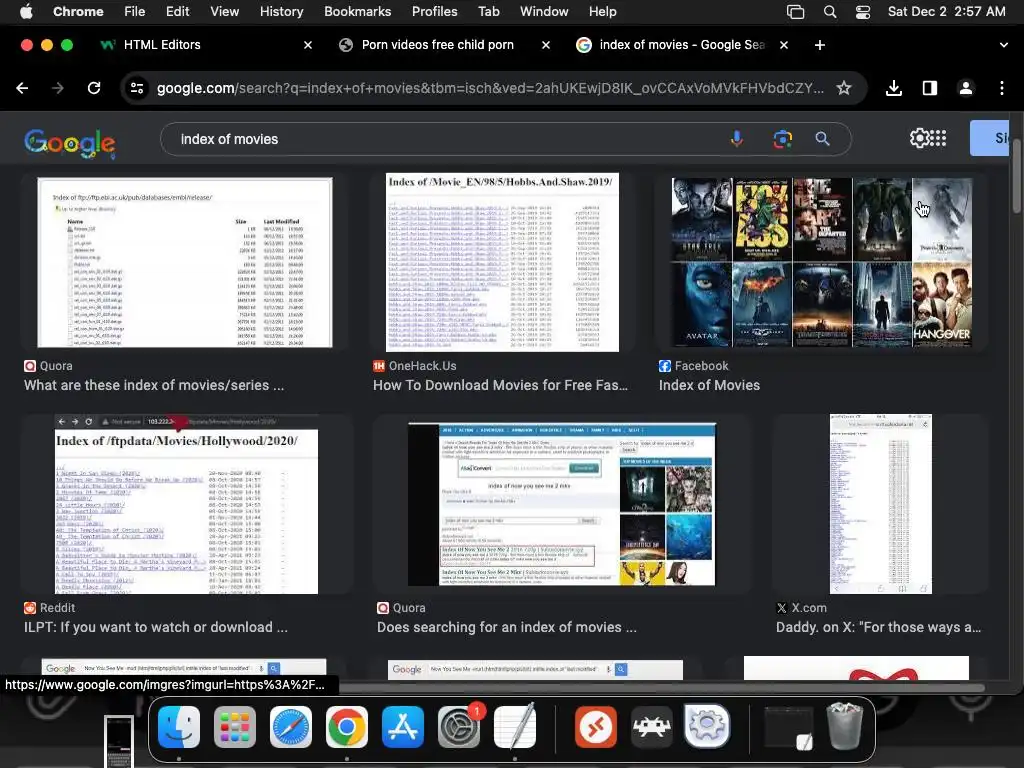1024x768 pixels.
Task: Open the Window menu
Action: 544,11
